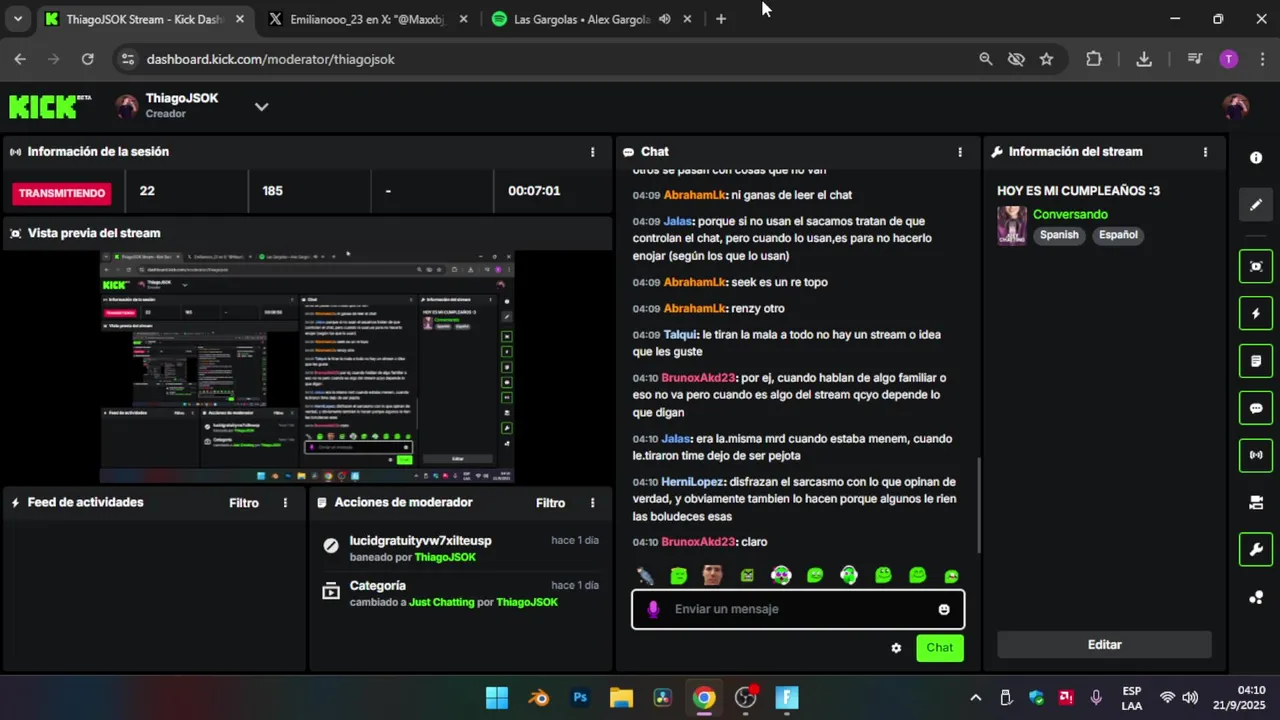Click the browser reload button

87,59
